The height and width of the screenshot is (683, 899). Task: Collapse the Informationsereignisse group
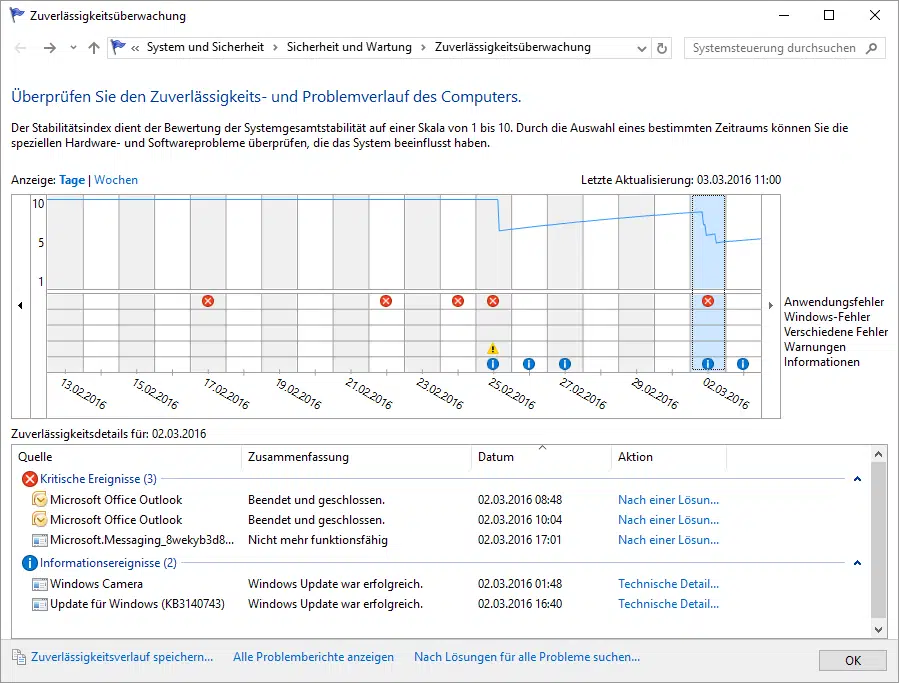coord(857,563)
